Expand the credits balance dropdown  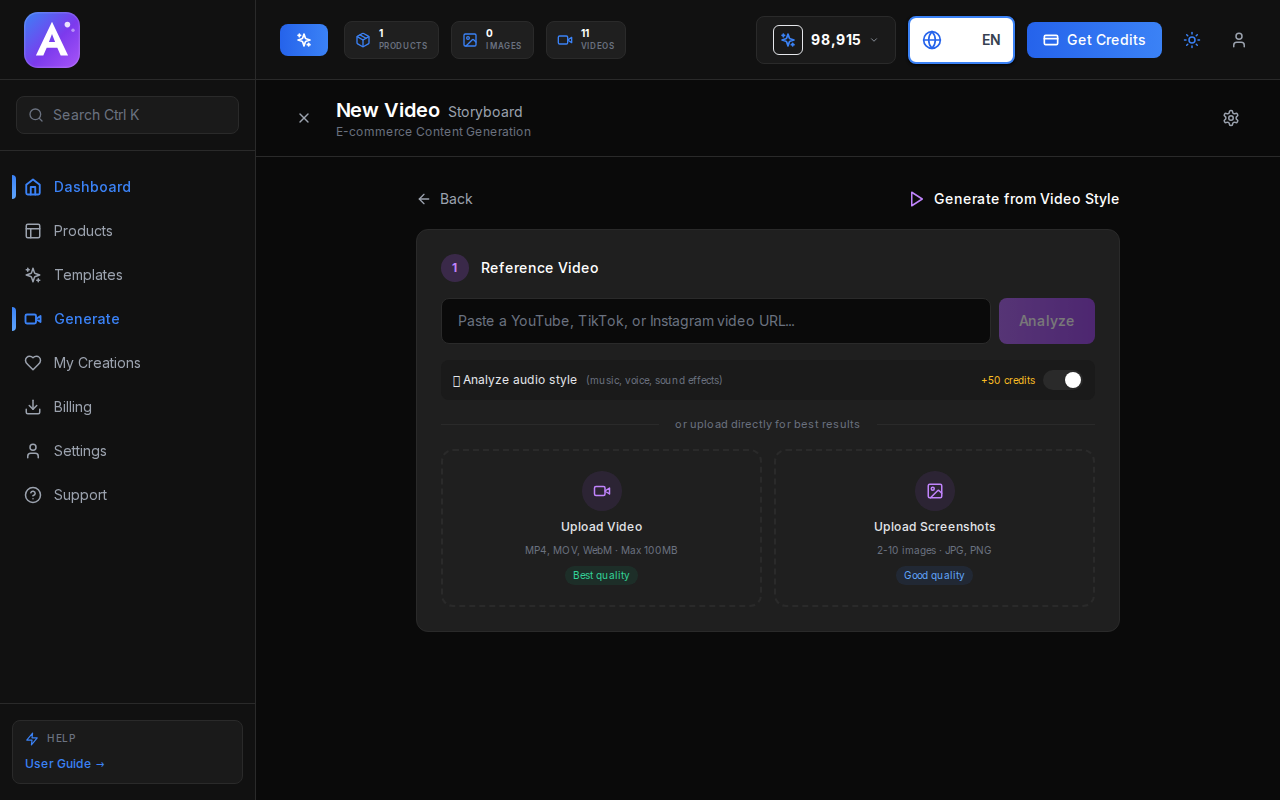pyautogui.click(x=825, y=40)
